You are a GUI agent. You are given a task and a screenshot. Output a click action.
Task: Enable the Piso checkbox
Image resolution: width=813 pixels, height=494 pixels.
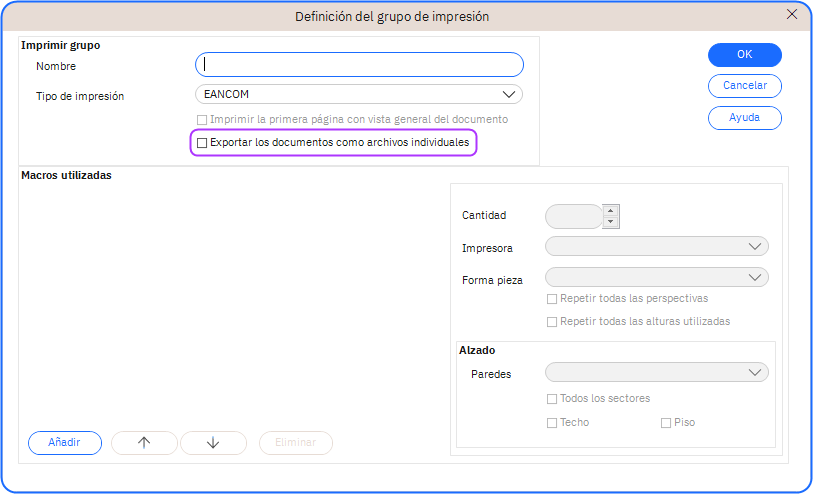pos(666,423)
